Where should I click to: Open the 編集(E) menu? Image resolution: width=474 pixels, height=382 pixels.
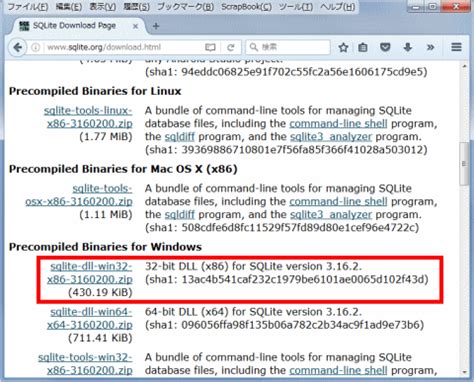point(69,7)
